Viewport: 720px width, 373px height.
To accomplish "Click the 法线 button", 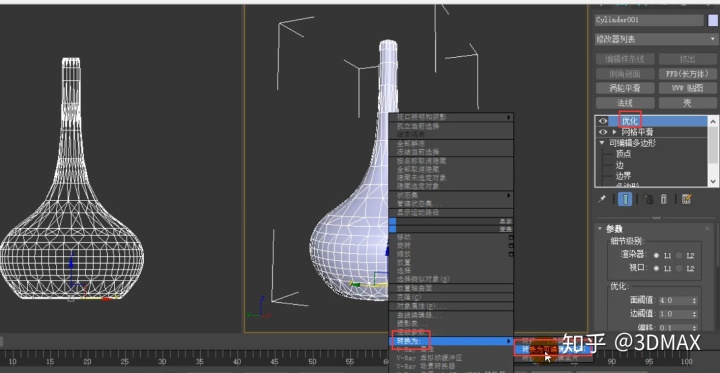I will click(625, 102).
